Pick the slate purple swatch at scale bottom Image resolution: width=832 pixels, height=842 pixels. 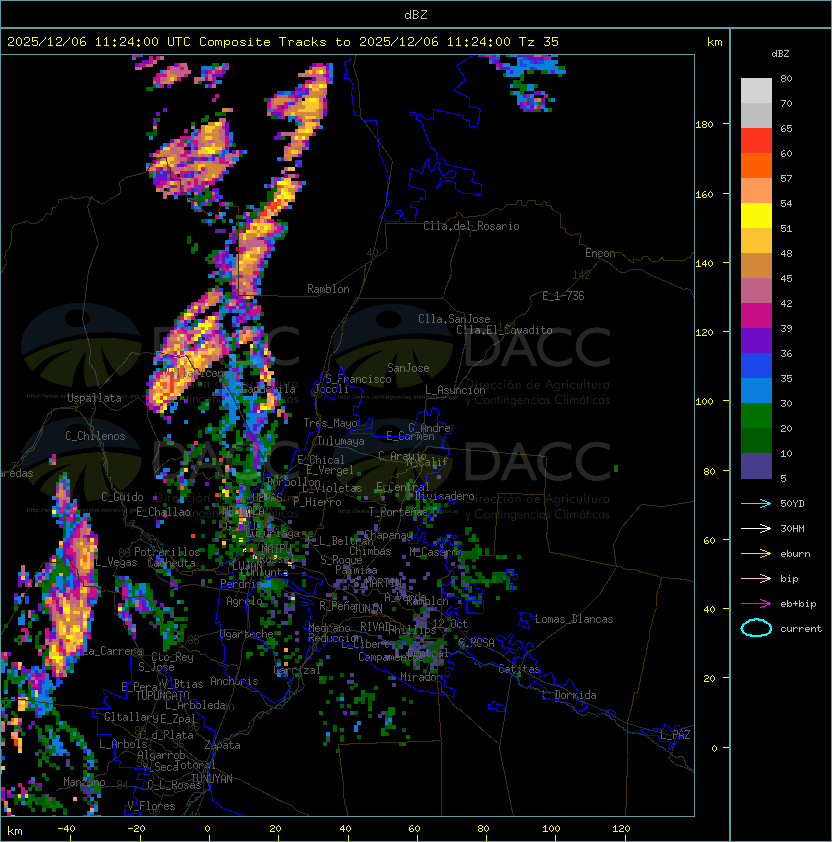click(x=756, y=466)
